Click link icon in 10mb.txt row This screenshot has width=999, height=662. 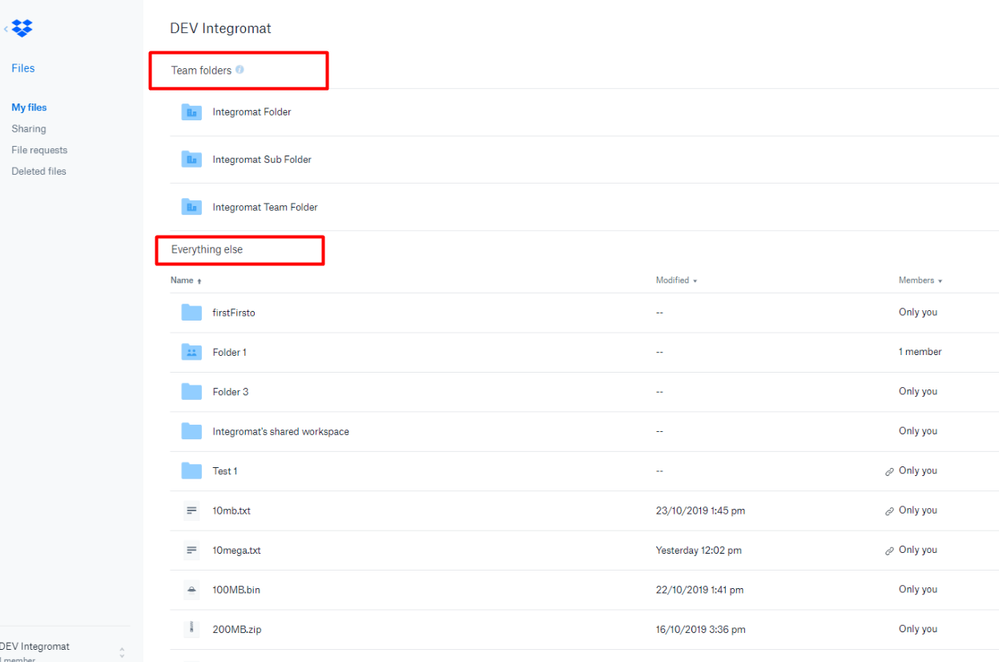point(889,511)
